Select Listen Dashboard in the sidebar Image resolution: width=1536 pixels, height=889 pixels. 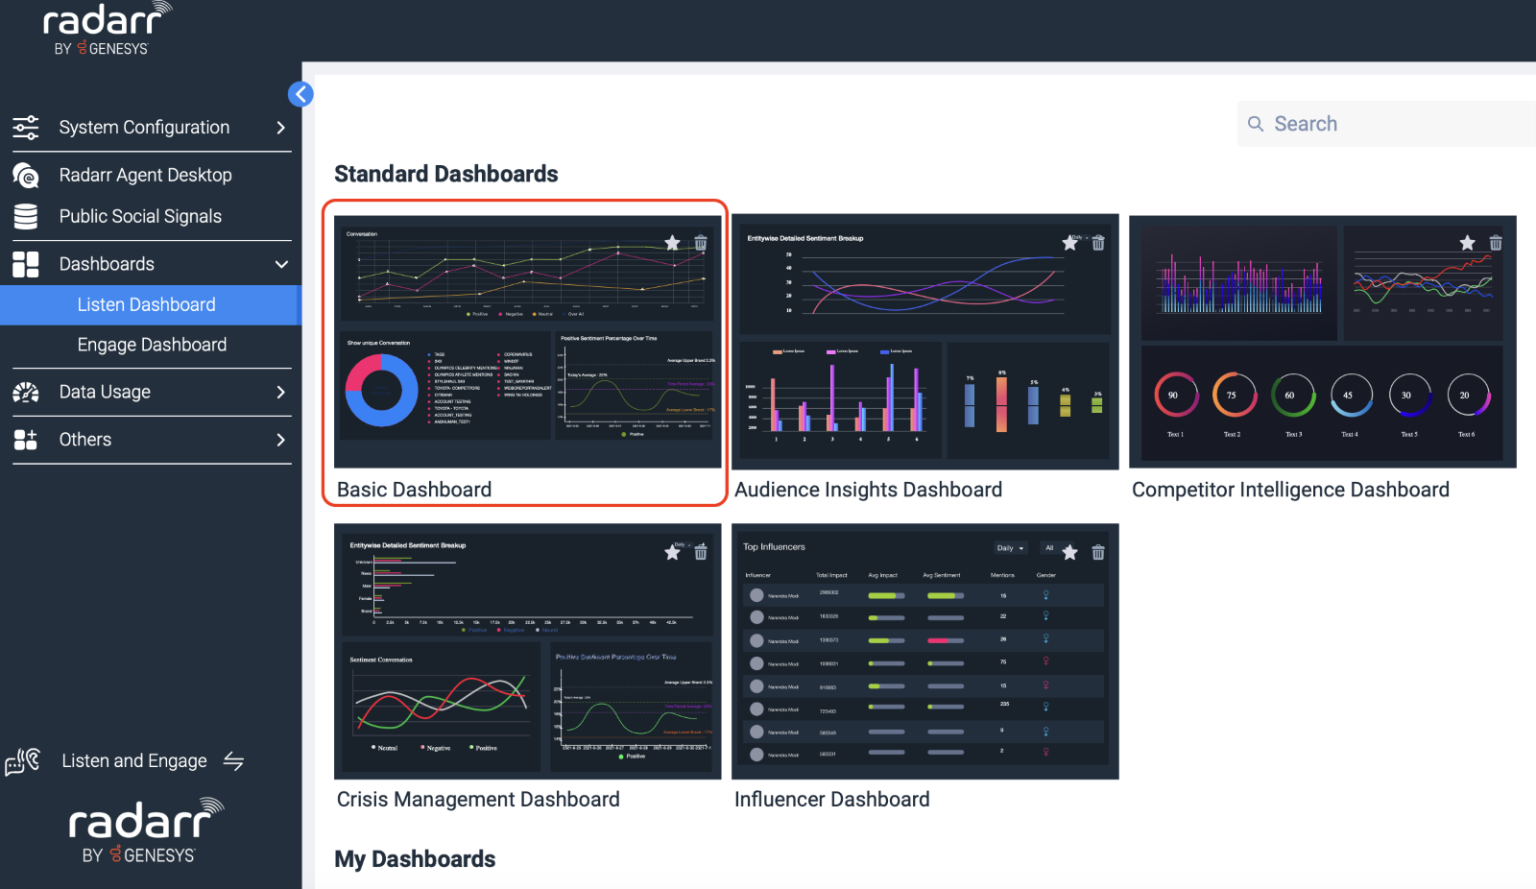pos(146,304)
